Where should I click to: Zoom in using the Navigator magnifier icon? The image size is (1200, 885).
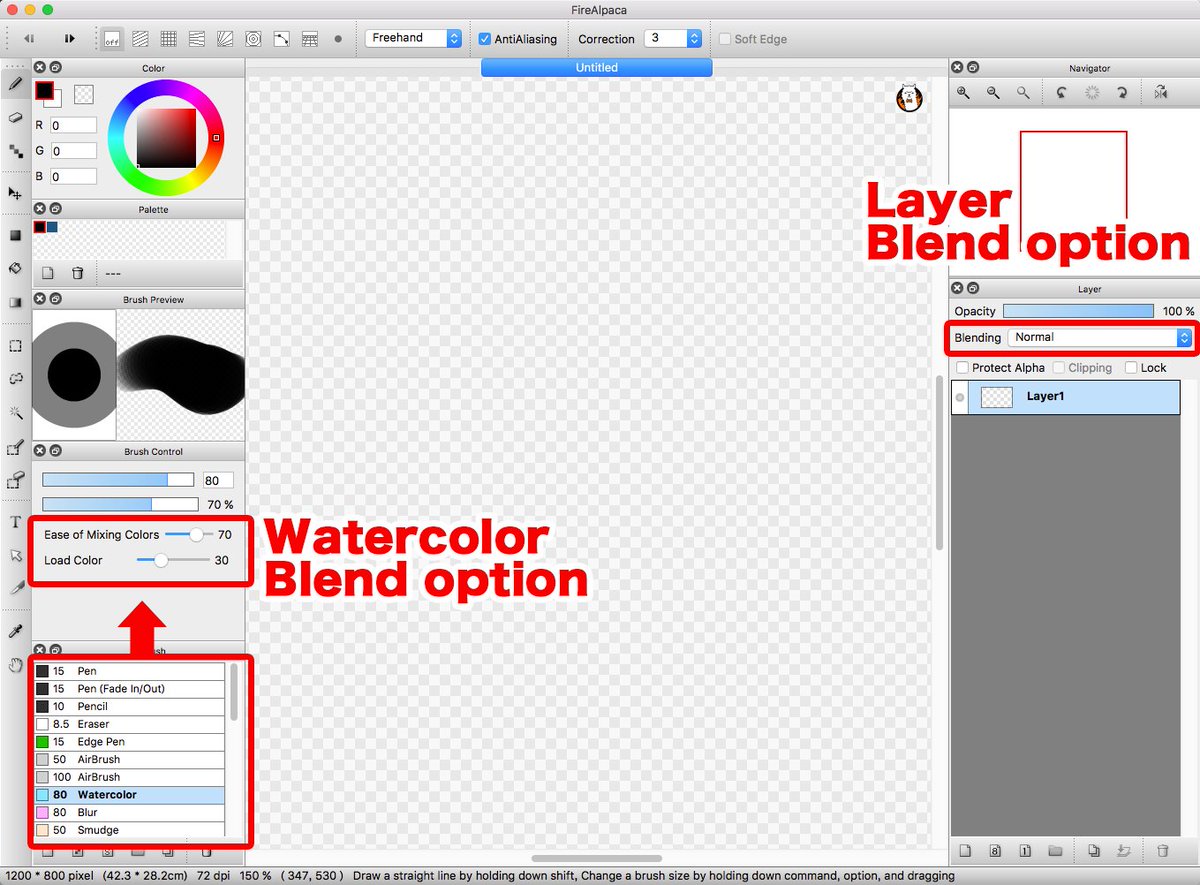click(963, 92)
